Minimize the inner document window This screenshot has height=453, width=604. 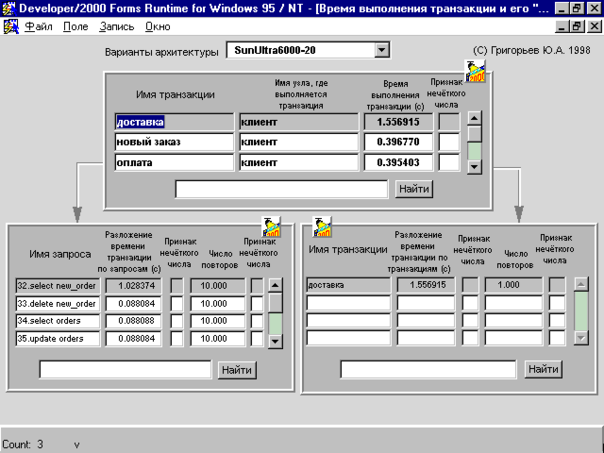[562, 26]
